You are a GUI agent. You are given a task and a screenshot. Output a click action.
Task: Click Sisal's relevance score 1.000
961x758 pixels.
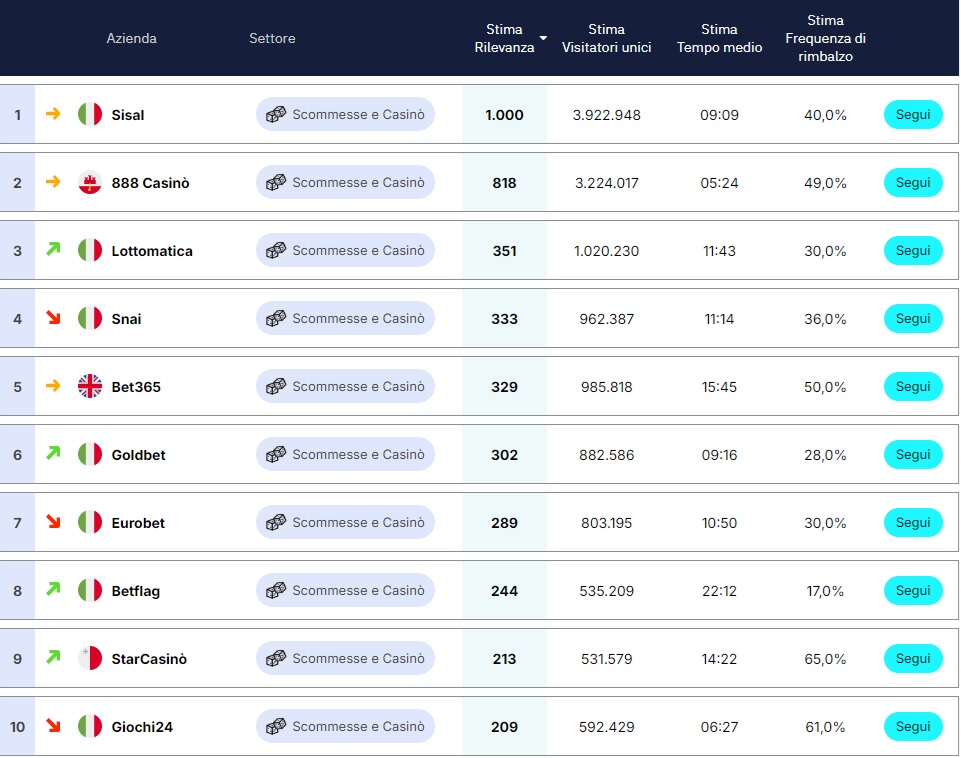point(504,115)
